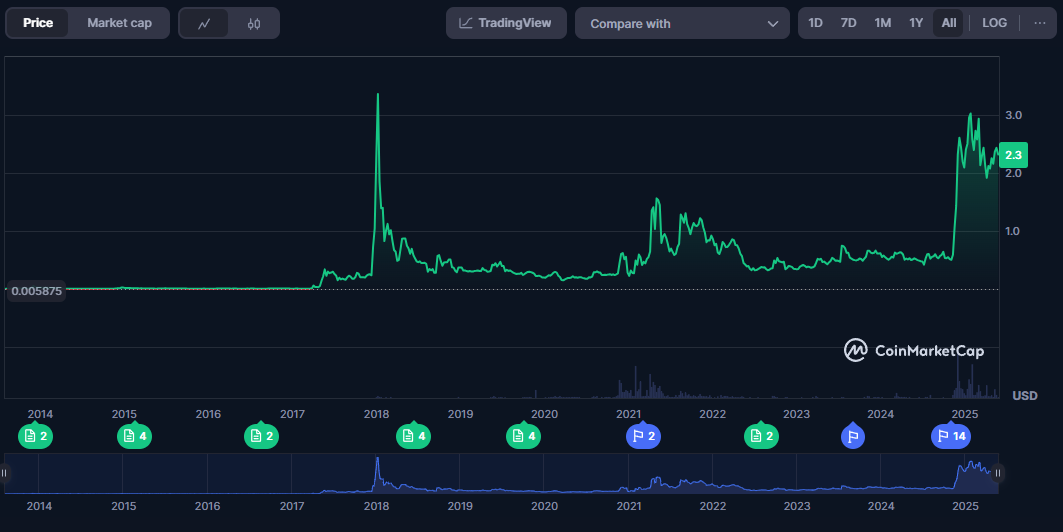Viewport: 1063px width, 532px height.
Task: Set range to 1M
Action: click(x=882, y=23)
